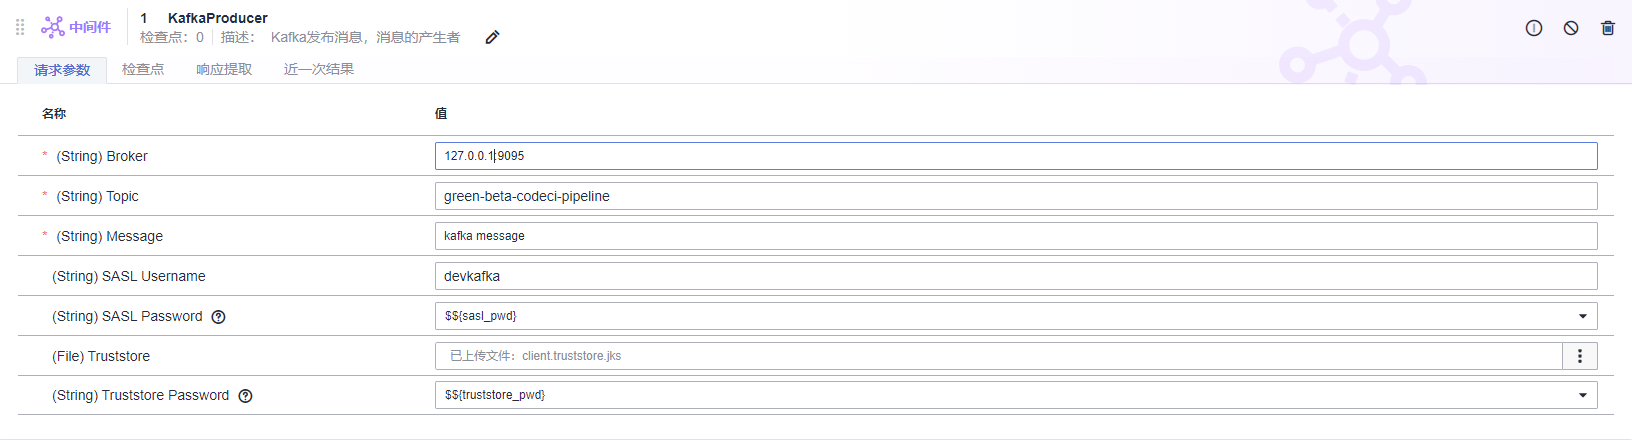This screenshot has width=1632, height=440.
Task: Click the Truststore Password help icon
Action: pos(246,396)
